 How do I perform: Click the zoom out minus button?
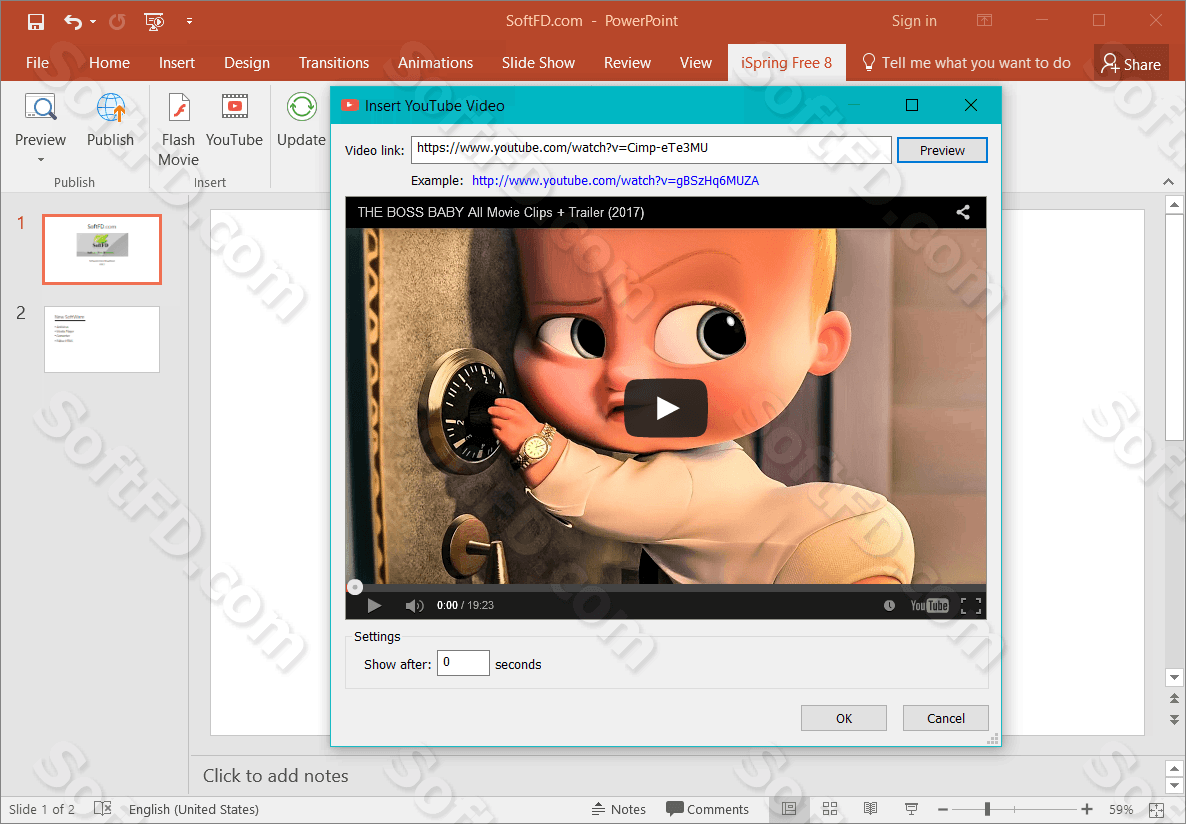tap(942, 809)
